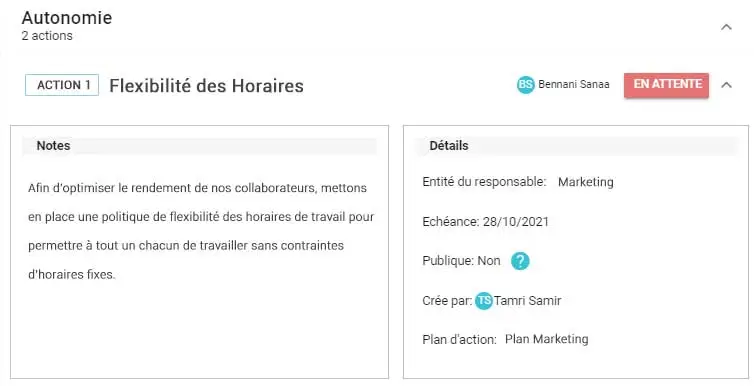Click the ACTION 1 label badge

(62, 85)
